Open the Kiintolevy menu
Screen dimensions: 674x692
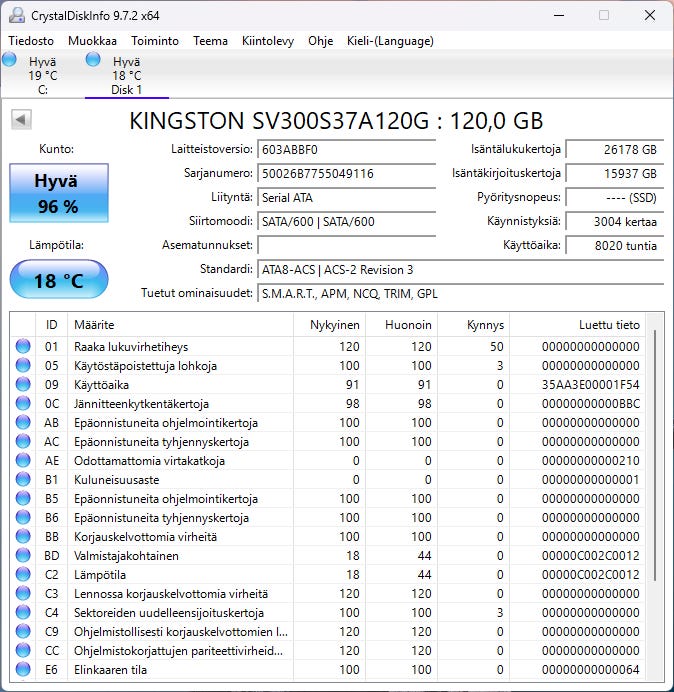(267, 41)
